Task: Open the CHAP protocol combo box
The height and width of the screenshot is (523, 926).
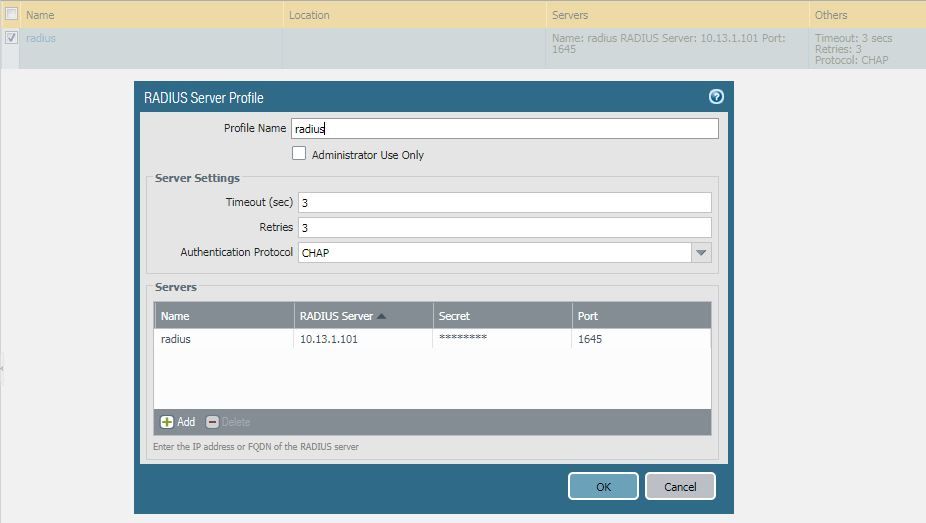Action: [494, 253]
